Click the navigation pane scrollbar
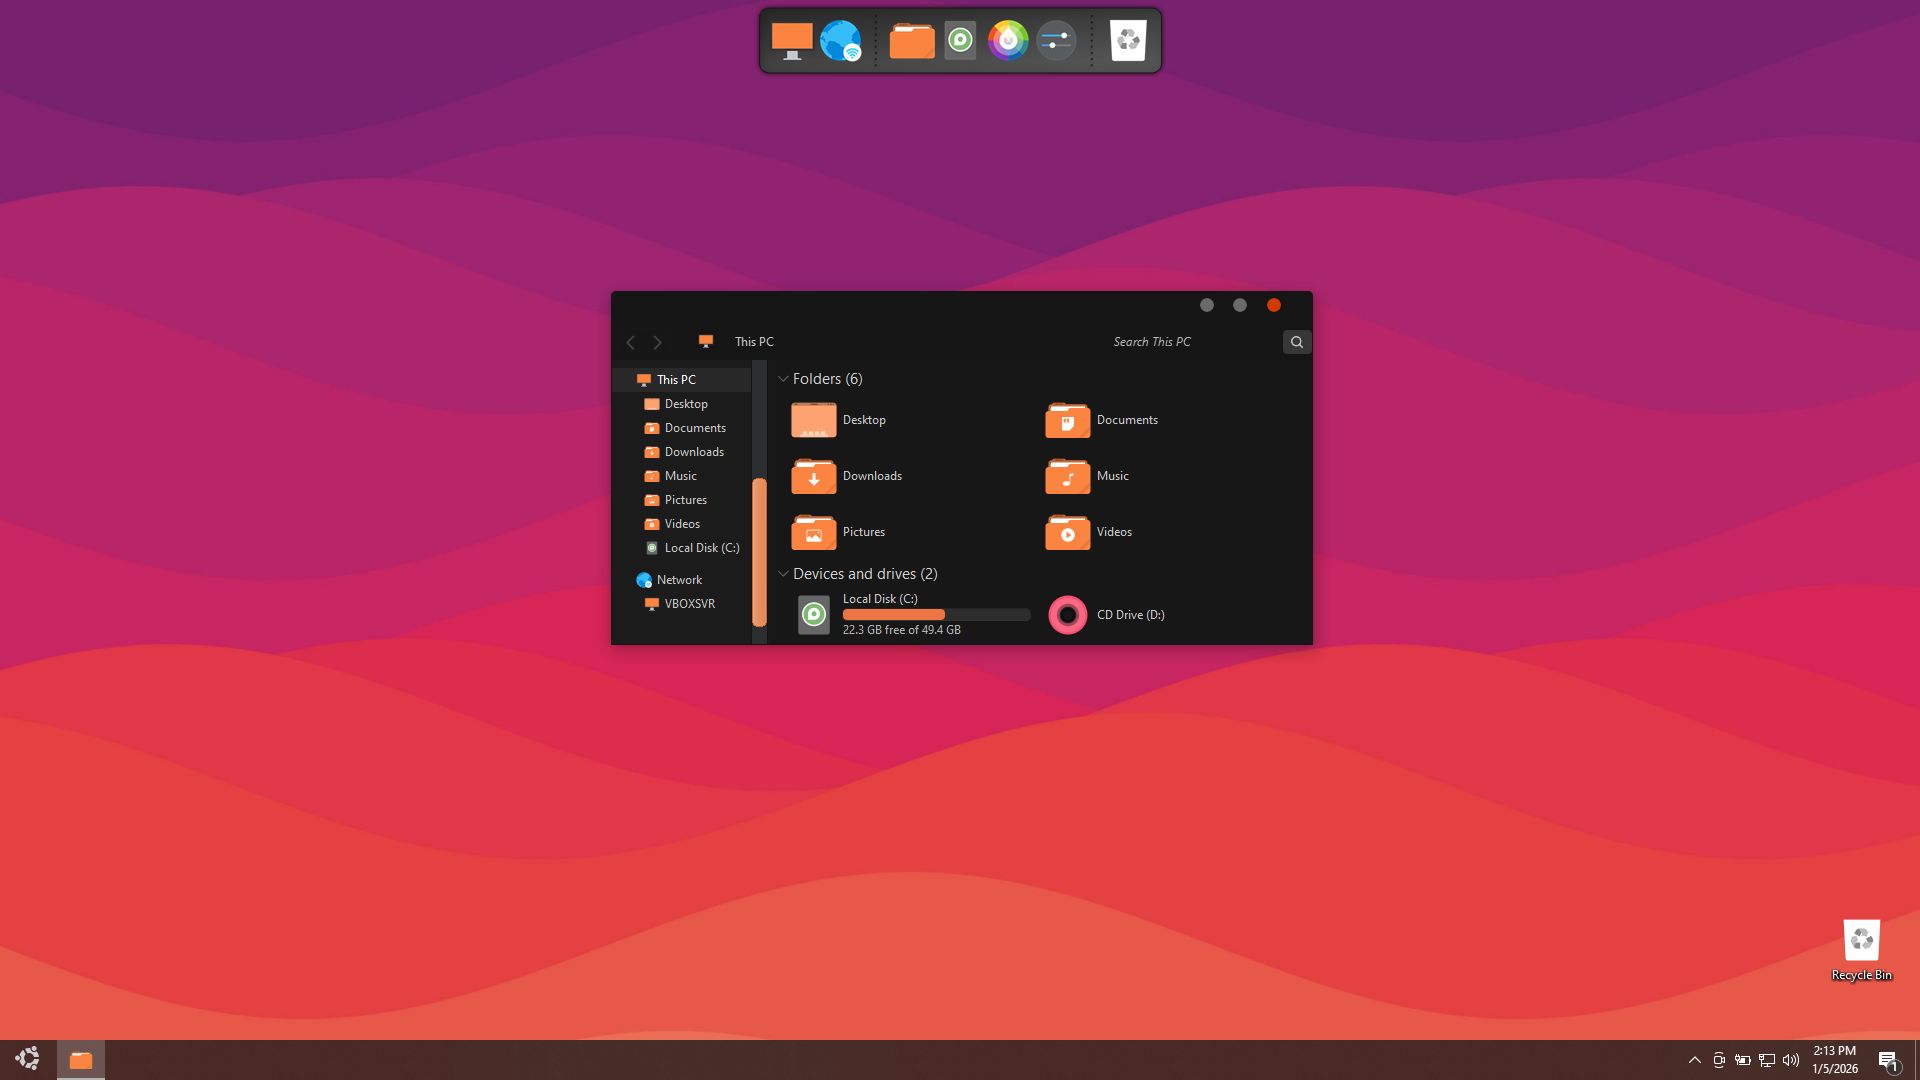 pyautogui.click(x=759, y=552)
